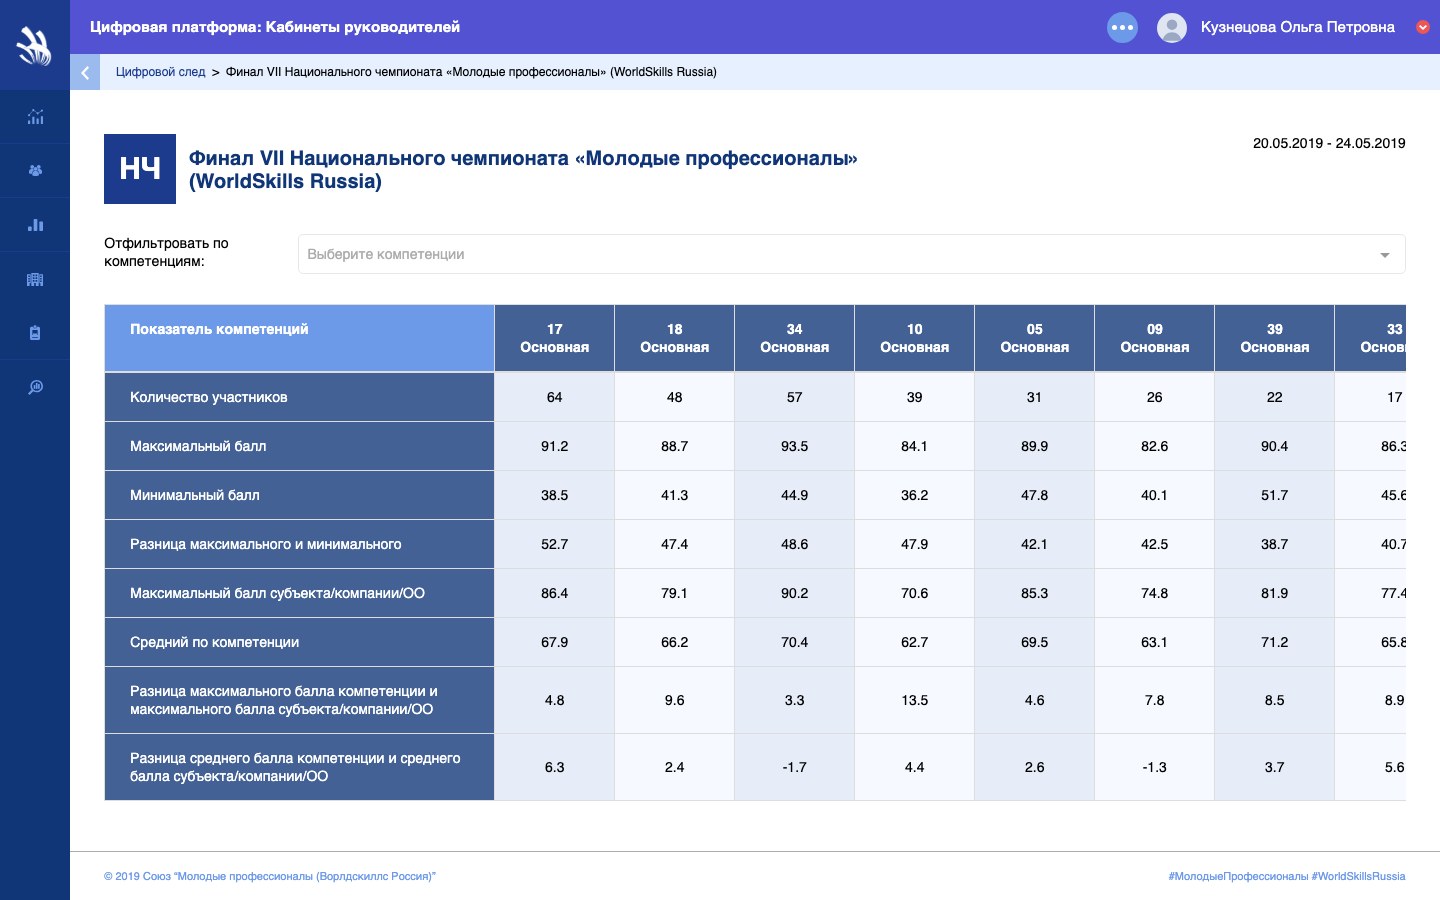Select column header '18 Основная'
Viewport: 1440px width, 900px height.
pyautogui.click(x=674, y=338)
